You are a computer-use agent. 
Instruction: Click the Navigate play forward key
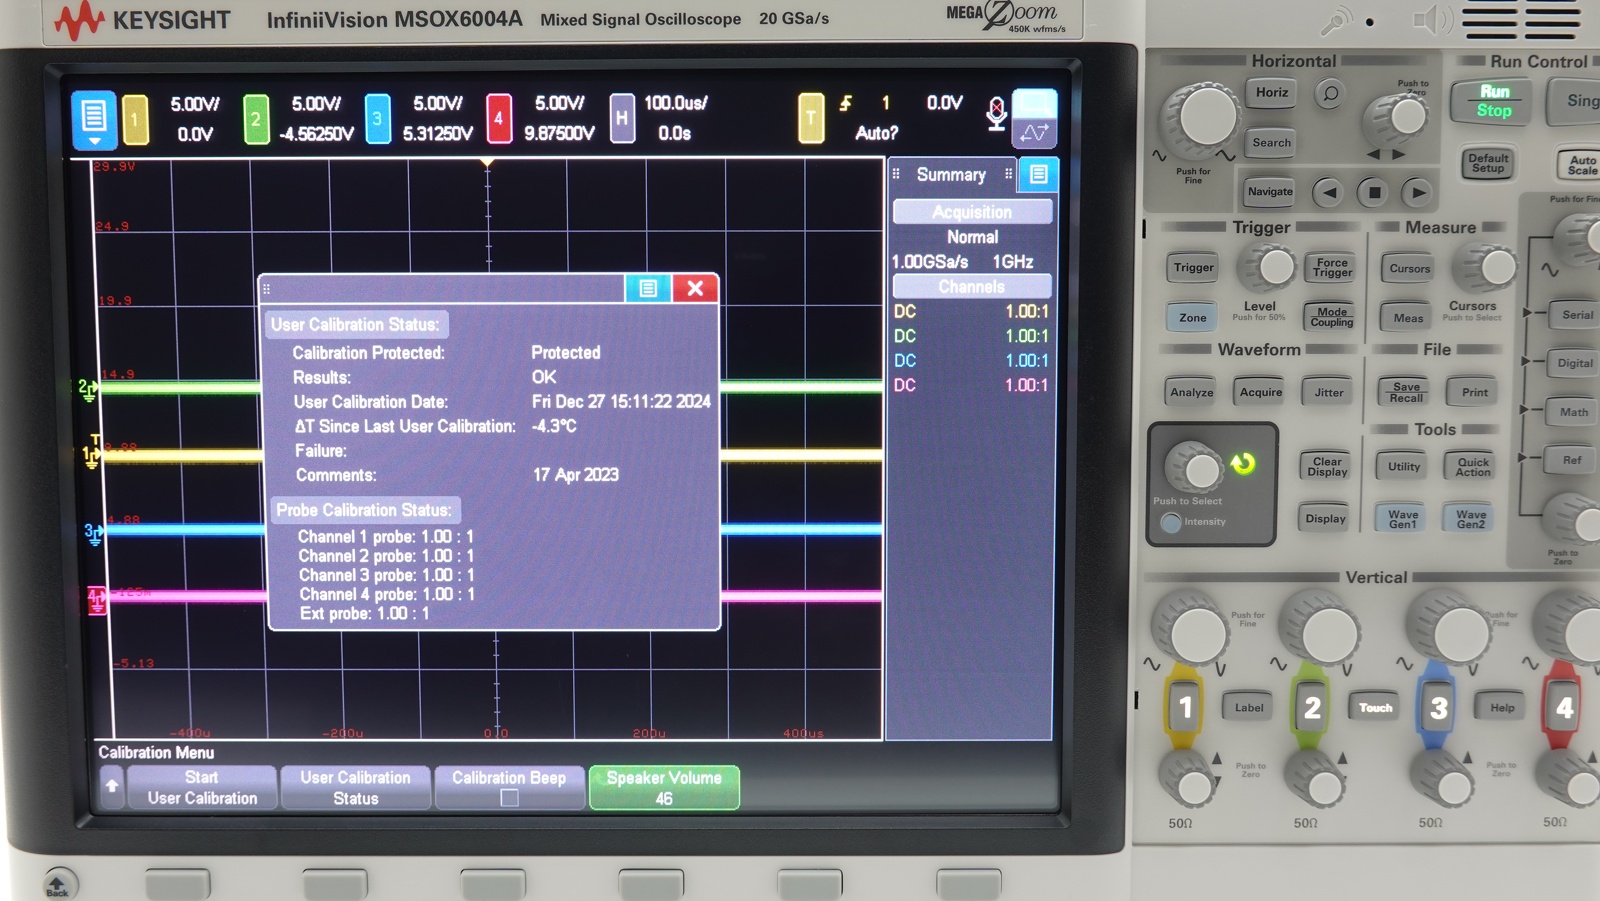pyautogui.click(x=1417, y=192)
